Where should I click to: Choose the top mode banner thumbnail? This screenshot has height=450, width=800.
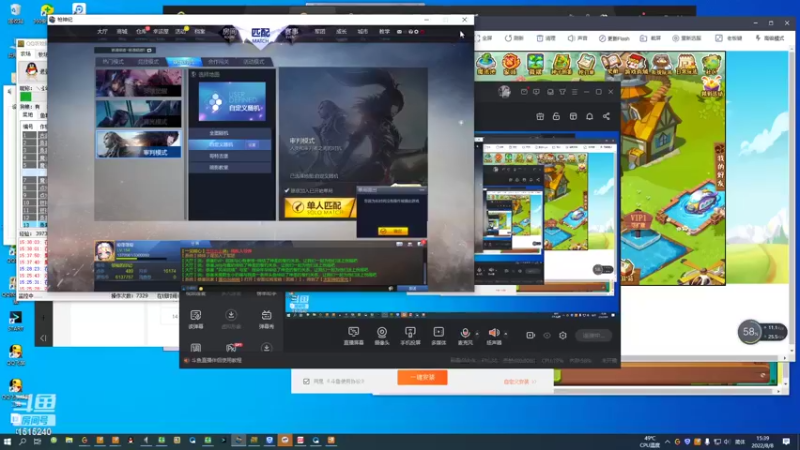tap(139, 83)
